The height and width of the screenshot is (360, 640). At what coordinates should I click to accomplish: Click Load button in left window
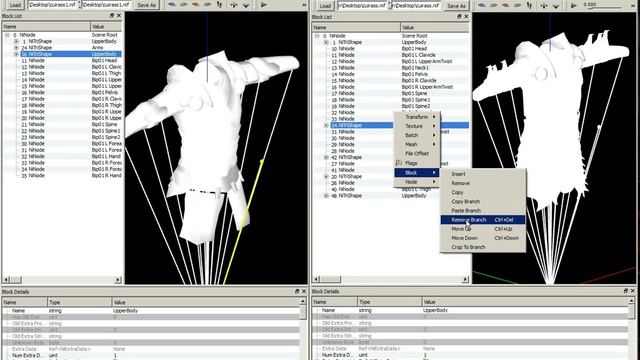(15, 5)
